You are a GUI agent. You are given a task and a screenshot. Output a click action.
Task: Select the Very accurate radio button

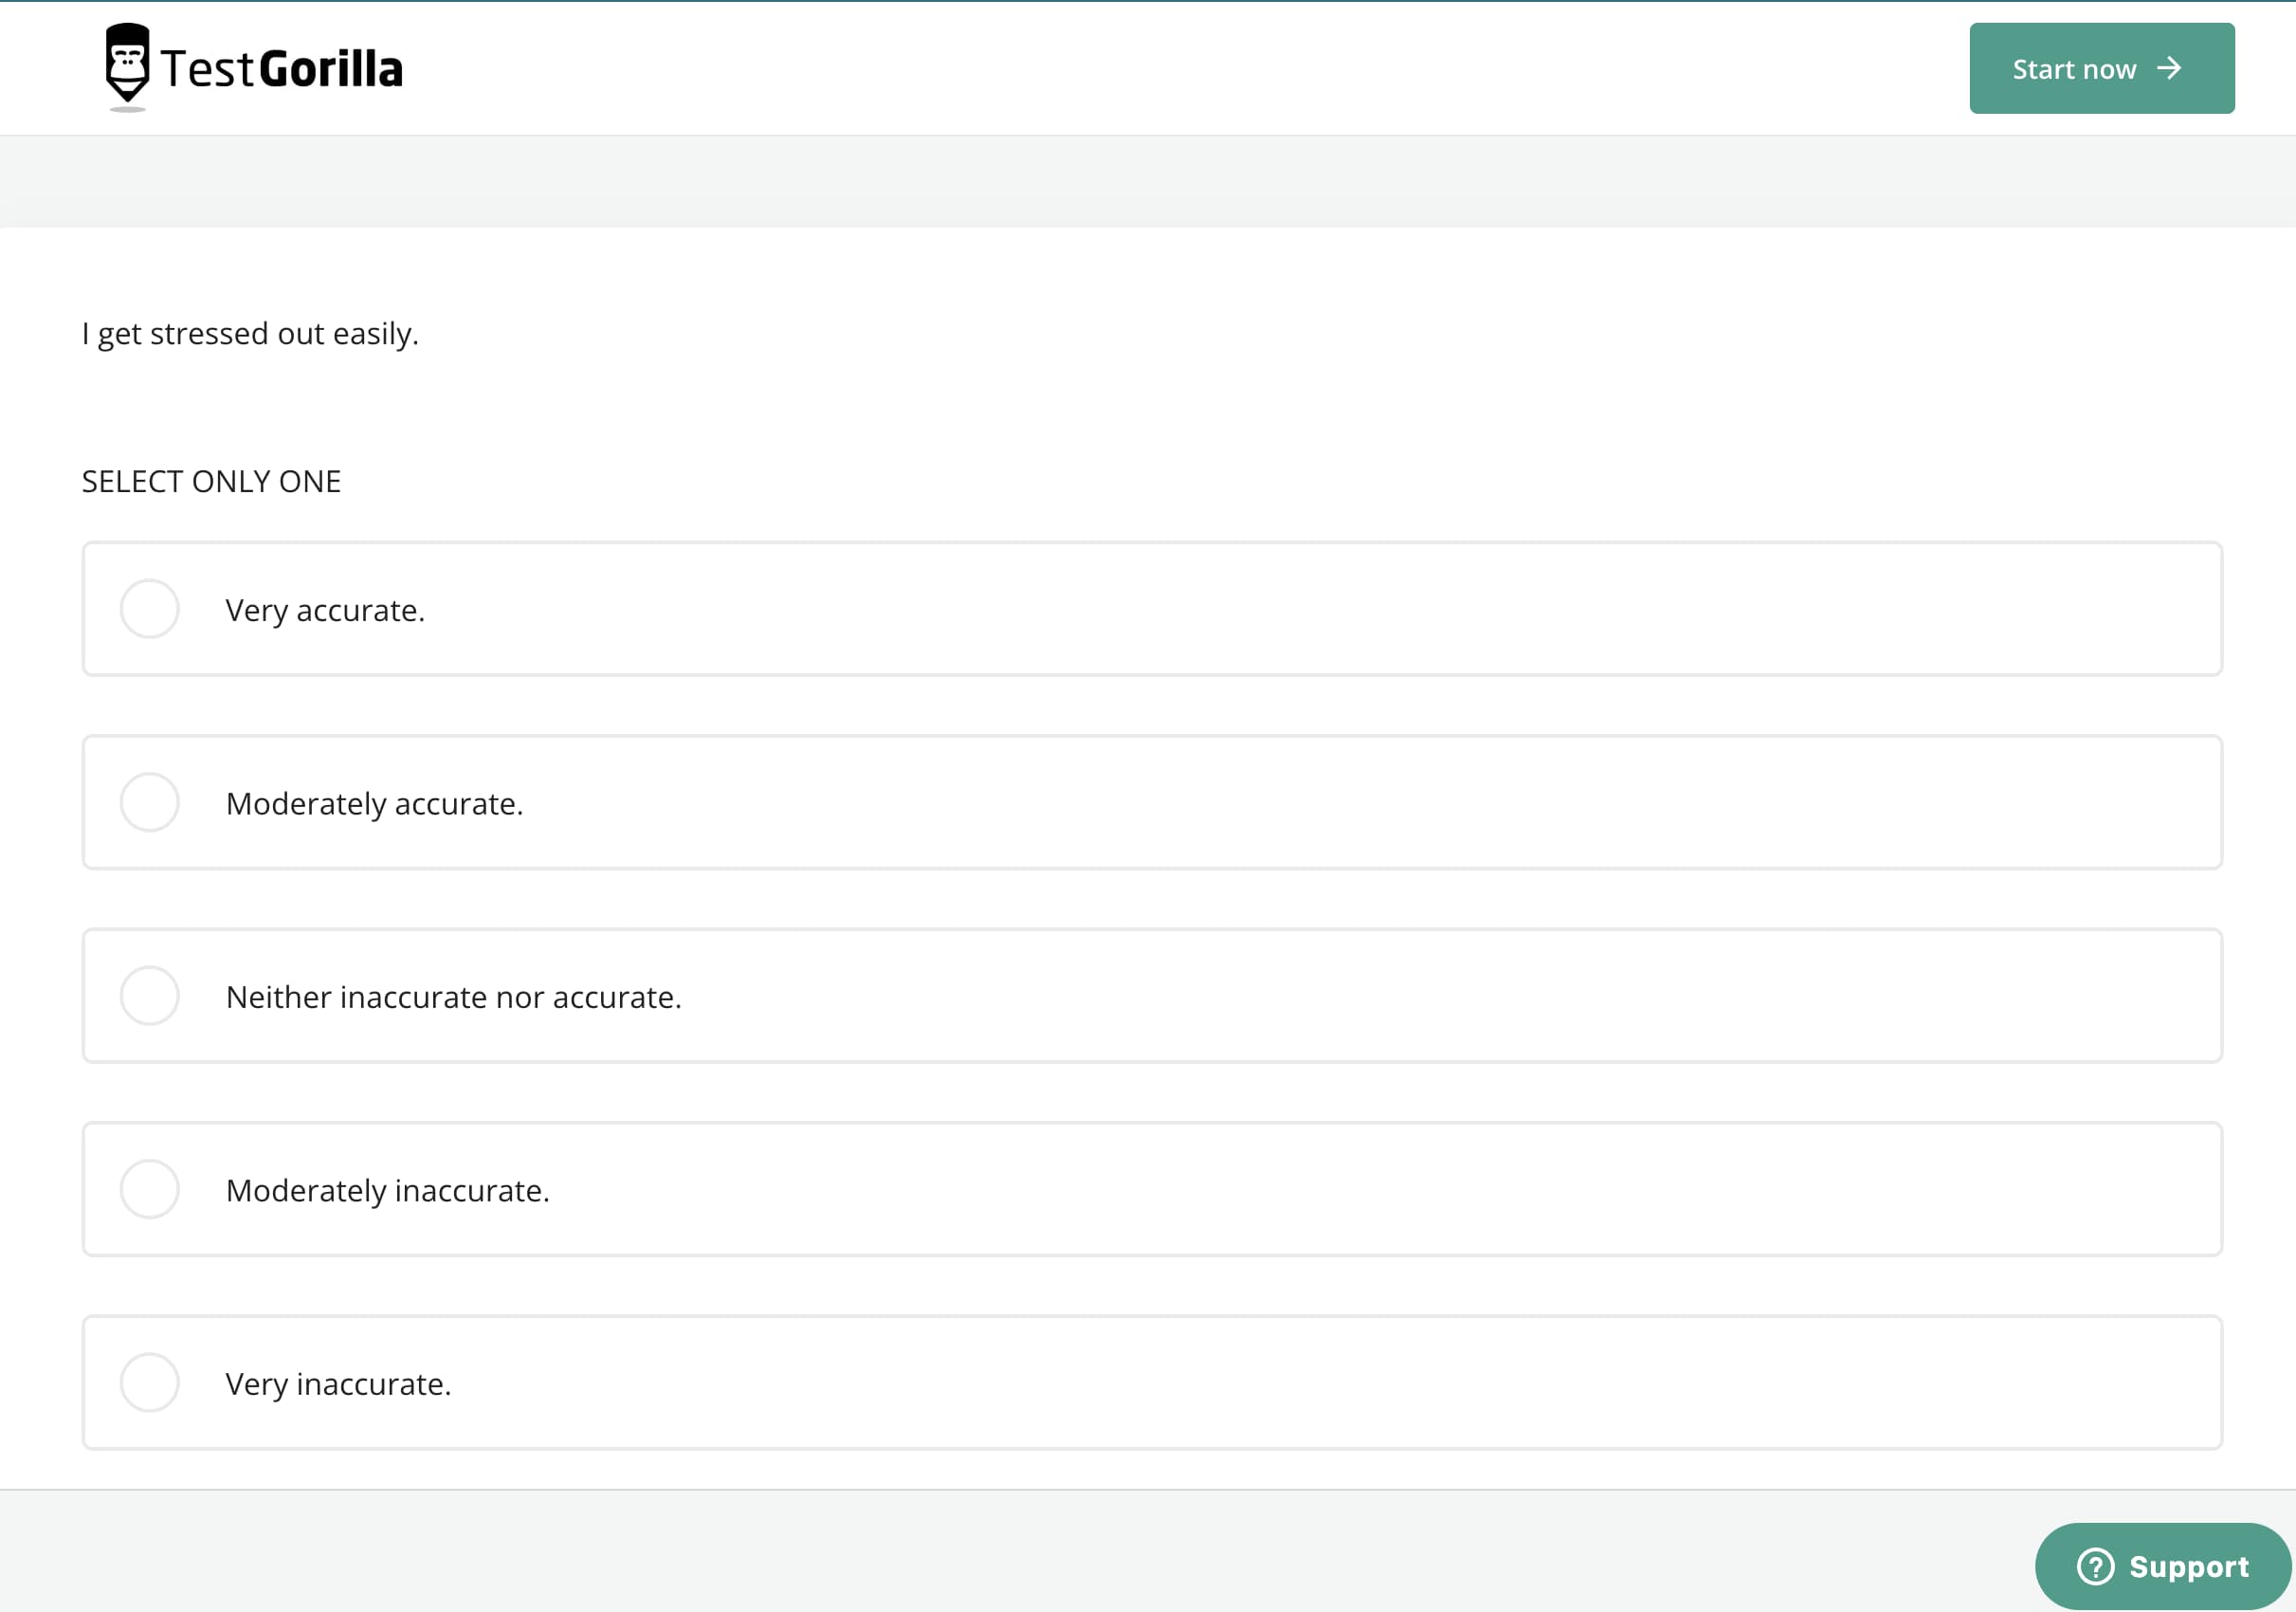click(150, 609)
